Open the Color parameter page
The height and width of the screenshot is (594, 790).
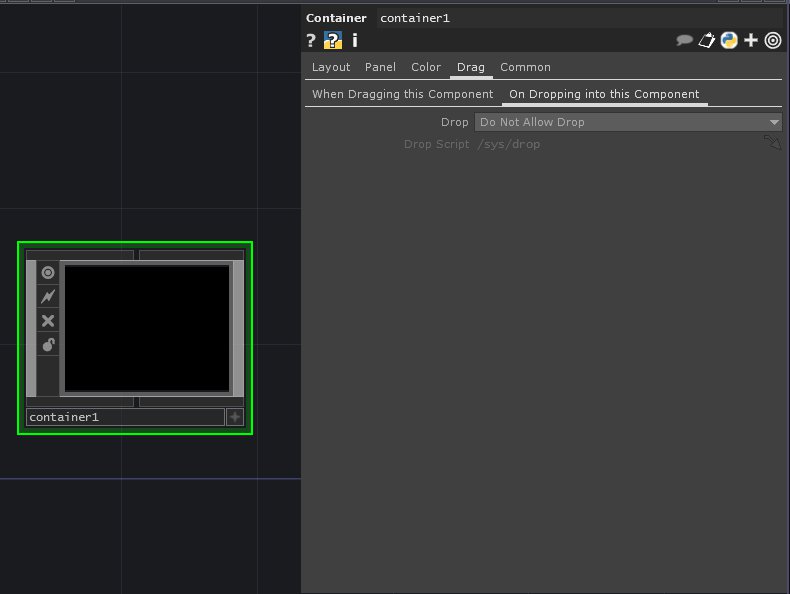[426, 67]
